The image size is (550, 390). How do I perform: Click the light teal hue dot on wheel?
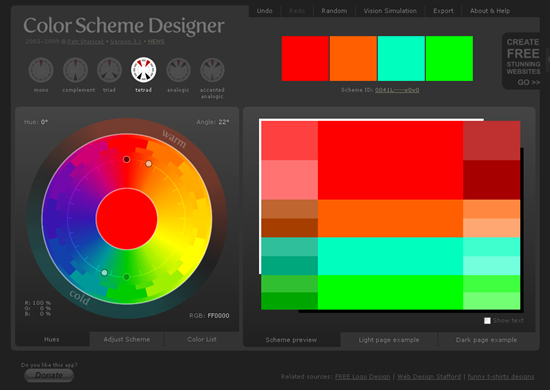(x=104, y=273)
